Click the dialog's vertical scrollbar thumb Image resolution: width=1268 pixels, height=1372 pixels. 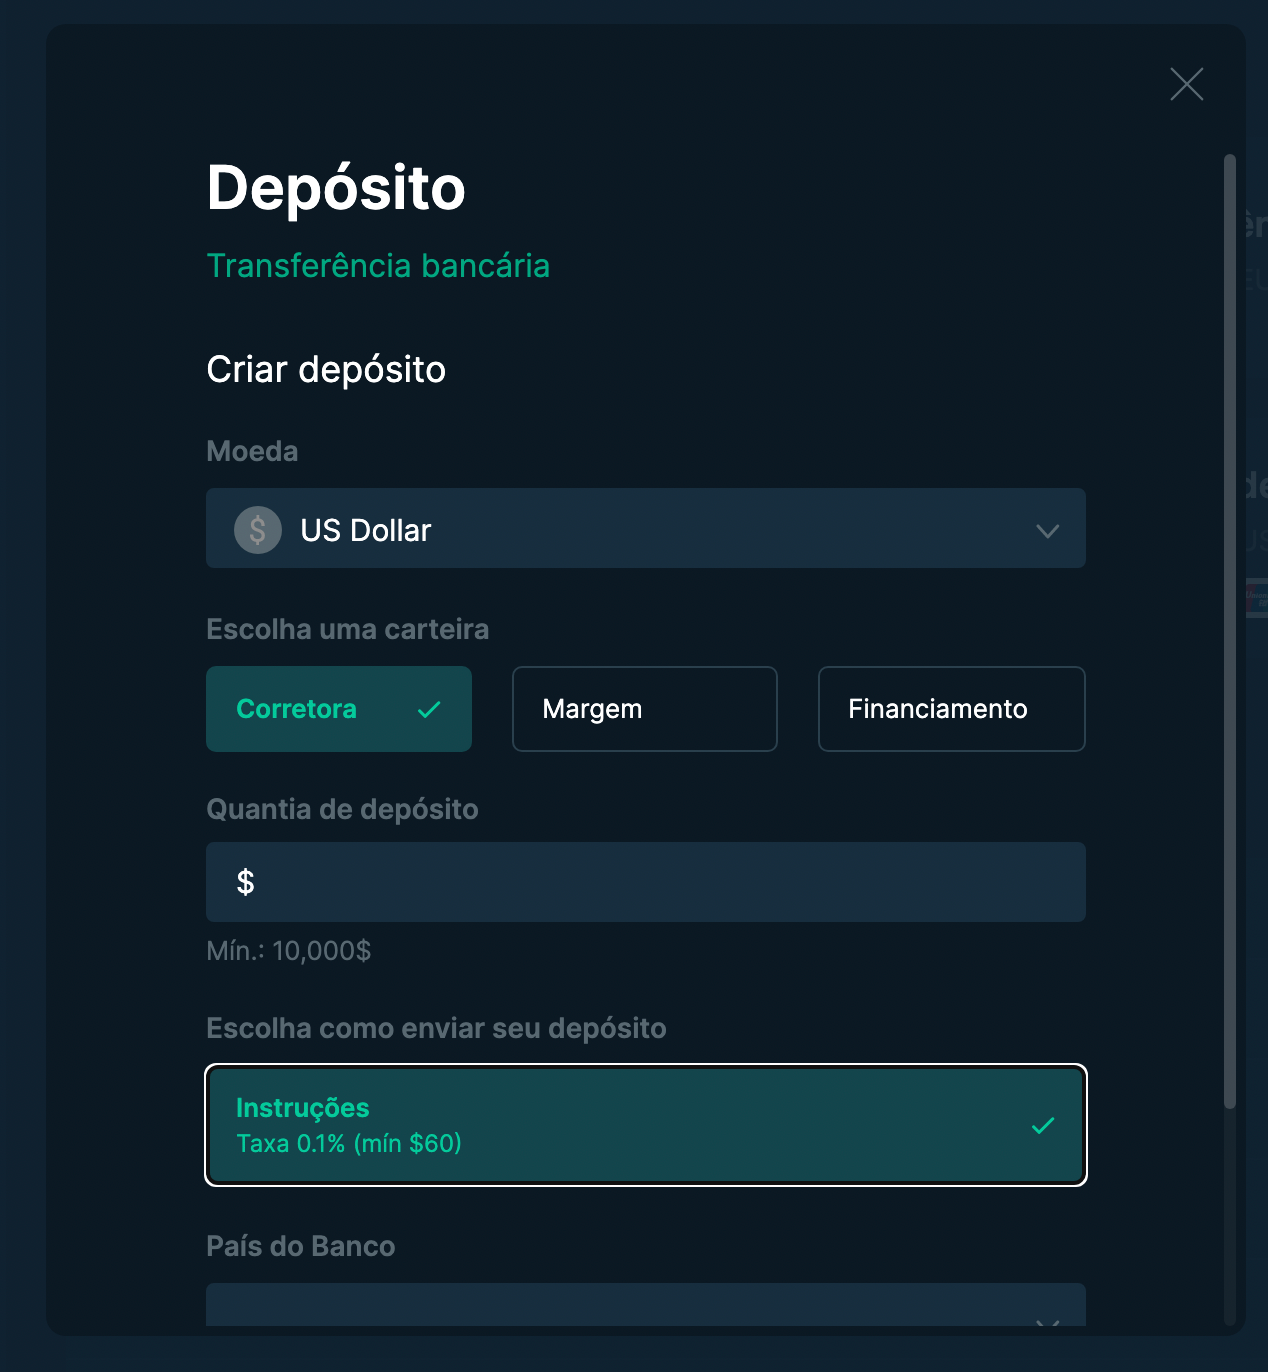pyautogui.click(x=1230, y=630)
